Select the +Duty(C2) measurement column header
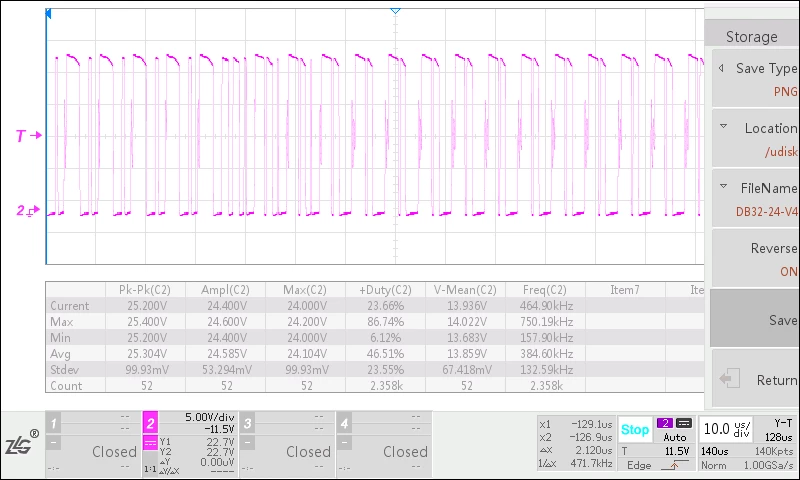 click(x=385, y=290)
